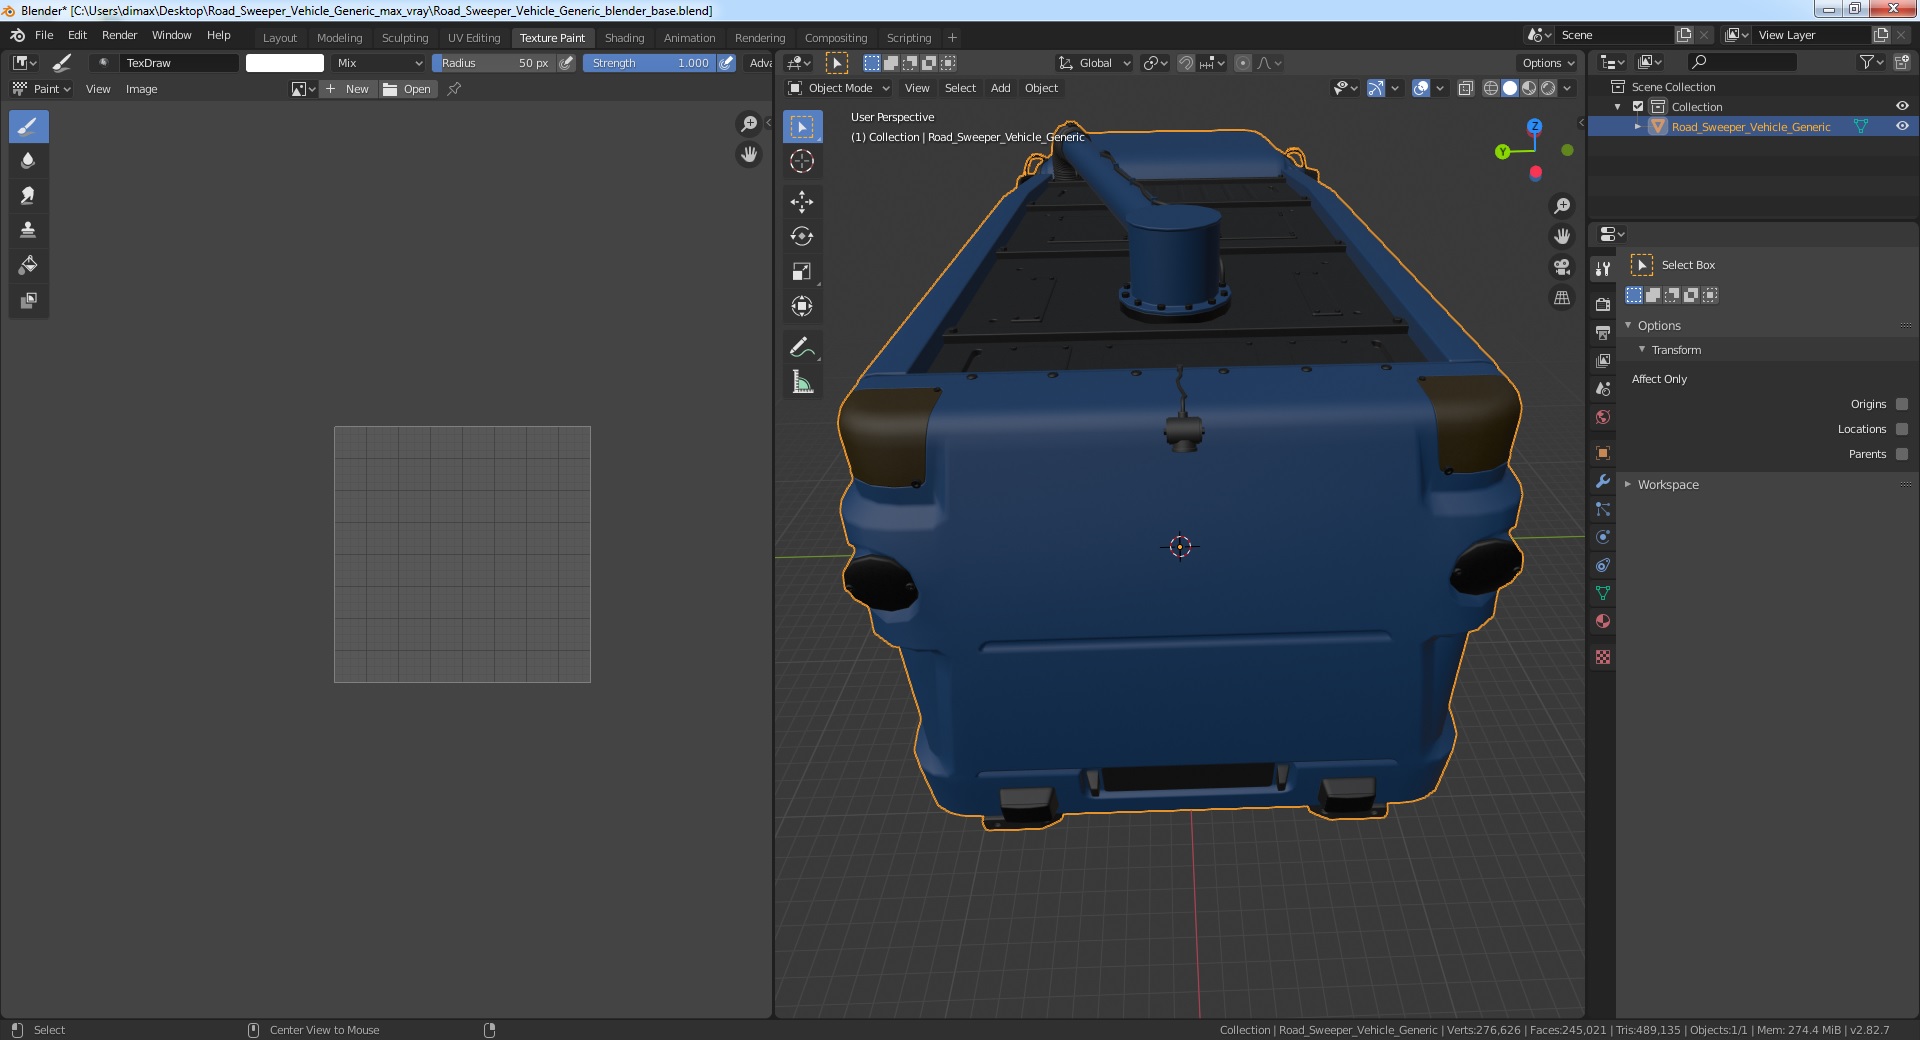Activate the 3D Cursor tool
The height and width of the screenshot is (1040, 1920).
click(x=802, y=161)
